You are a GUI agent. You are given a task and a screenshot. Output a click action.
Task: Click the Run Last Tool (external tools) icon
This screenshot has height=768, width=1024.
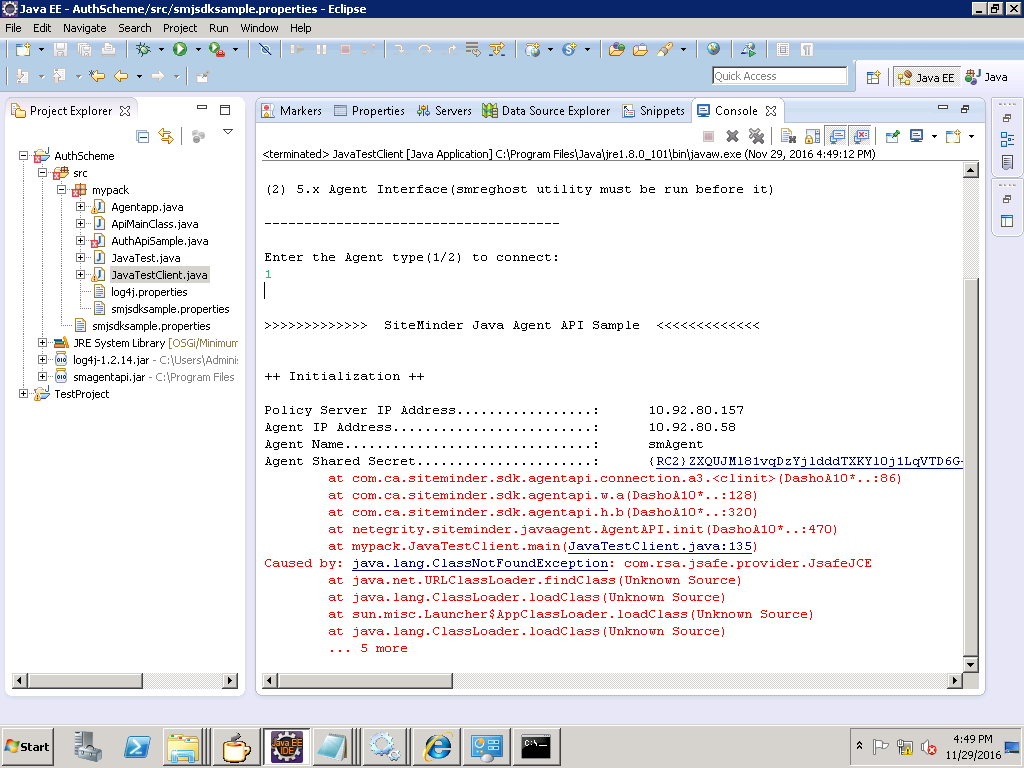[x=217, y=50]
